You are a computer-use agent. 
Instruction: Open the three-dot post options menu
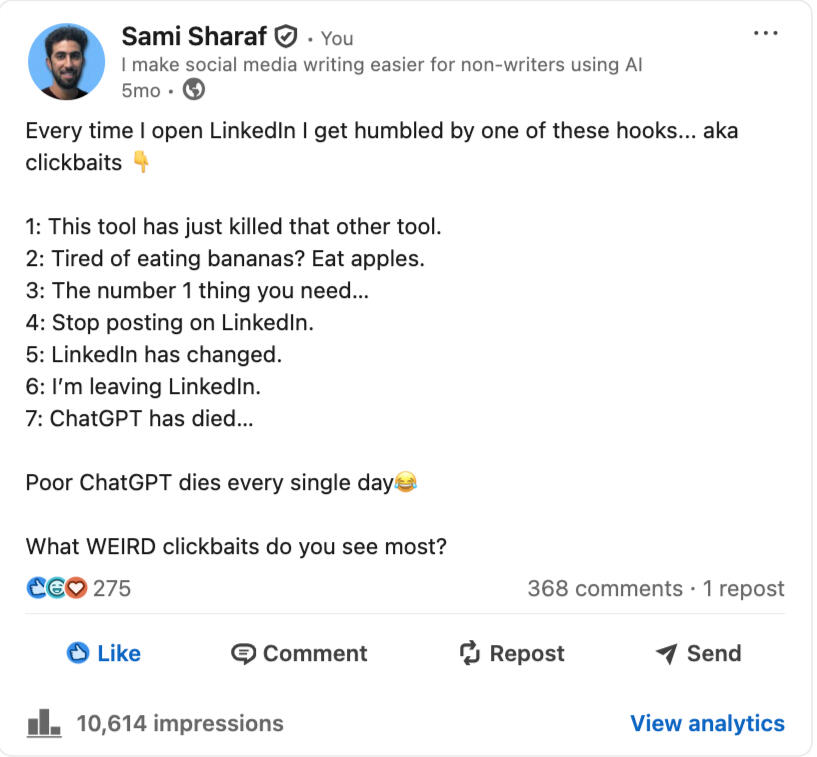(x=765, y=33)
